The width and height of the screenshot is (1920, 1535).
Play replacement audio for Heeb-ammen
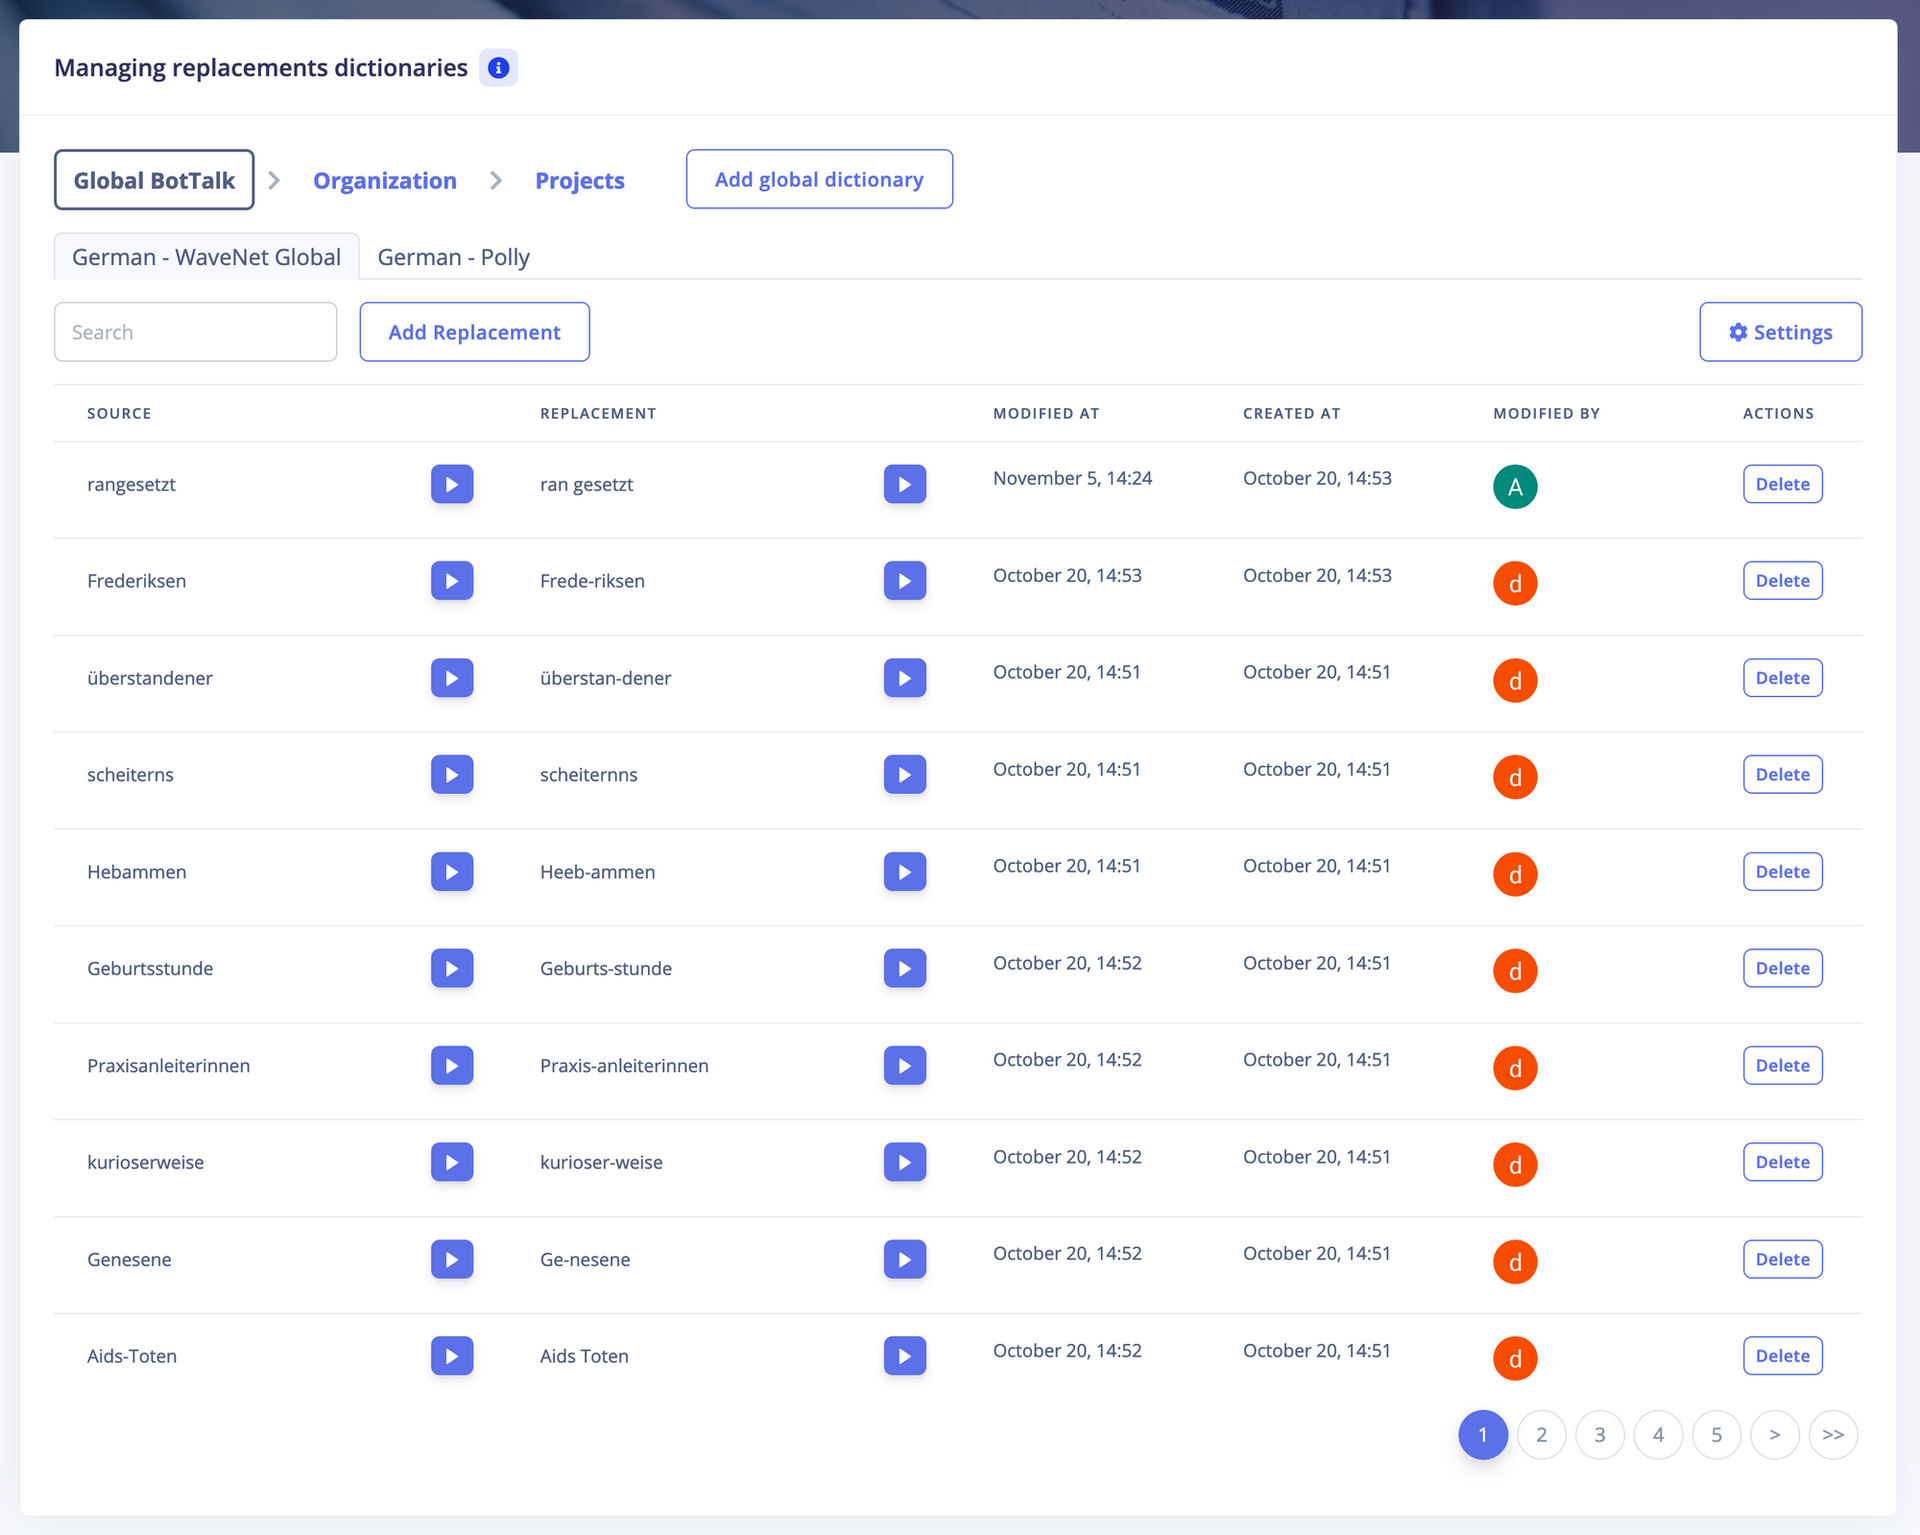tap(905, 872)
